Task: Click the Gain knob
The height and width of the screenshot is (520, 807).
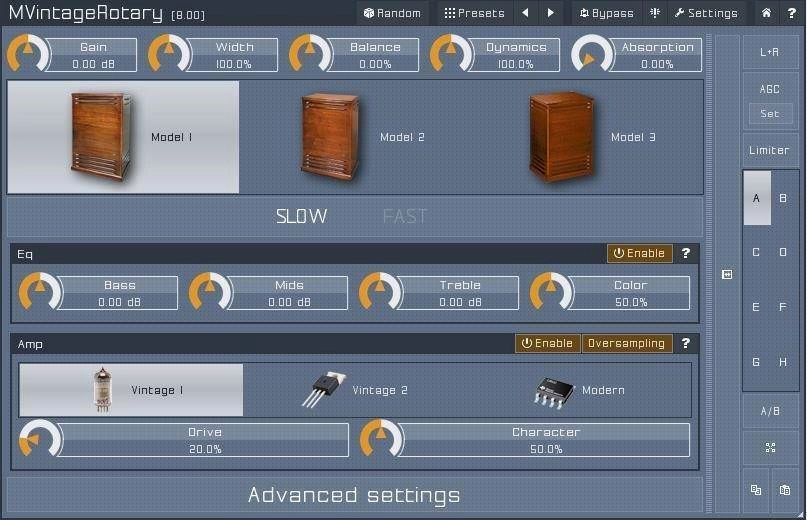Action: point(28,54)
